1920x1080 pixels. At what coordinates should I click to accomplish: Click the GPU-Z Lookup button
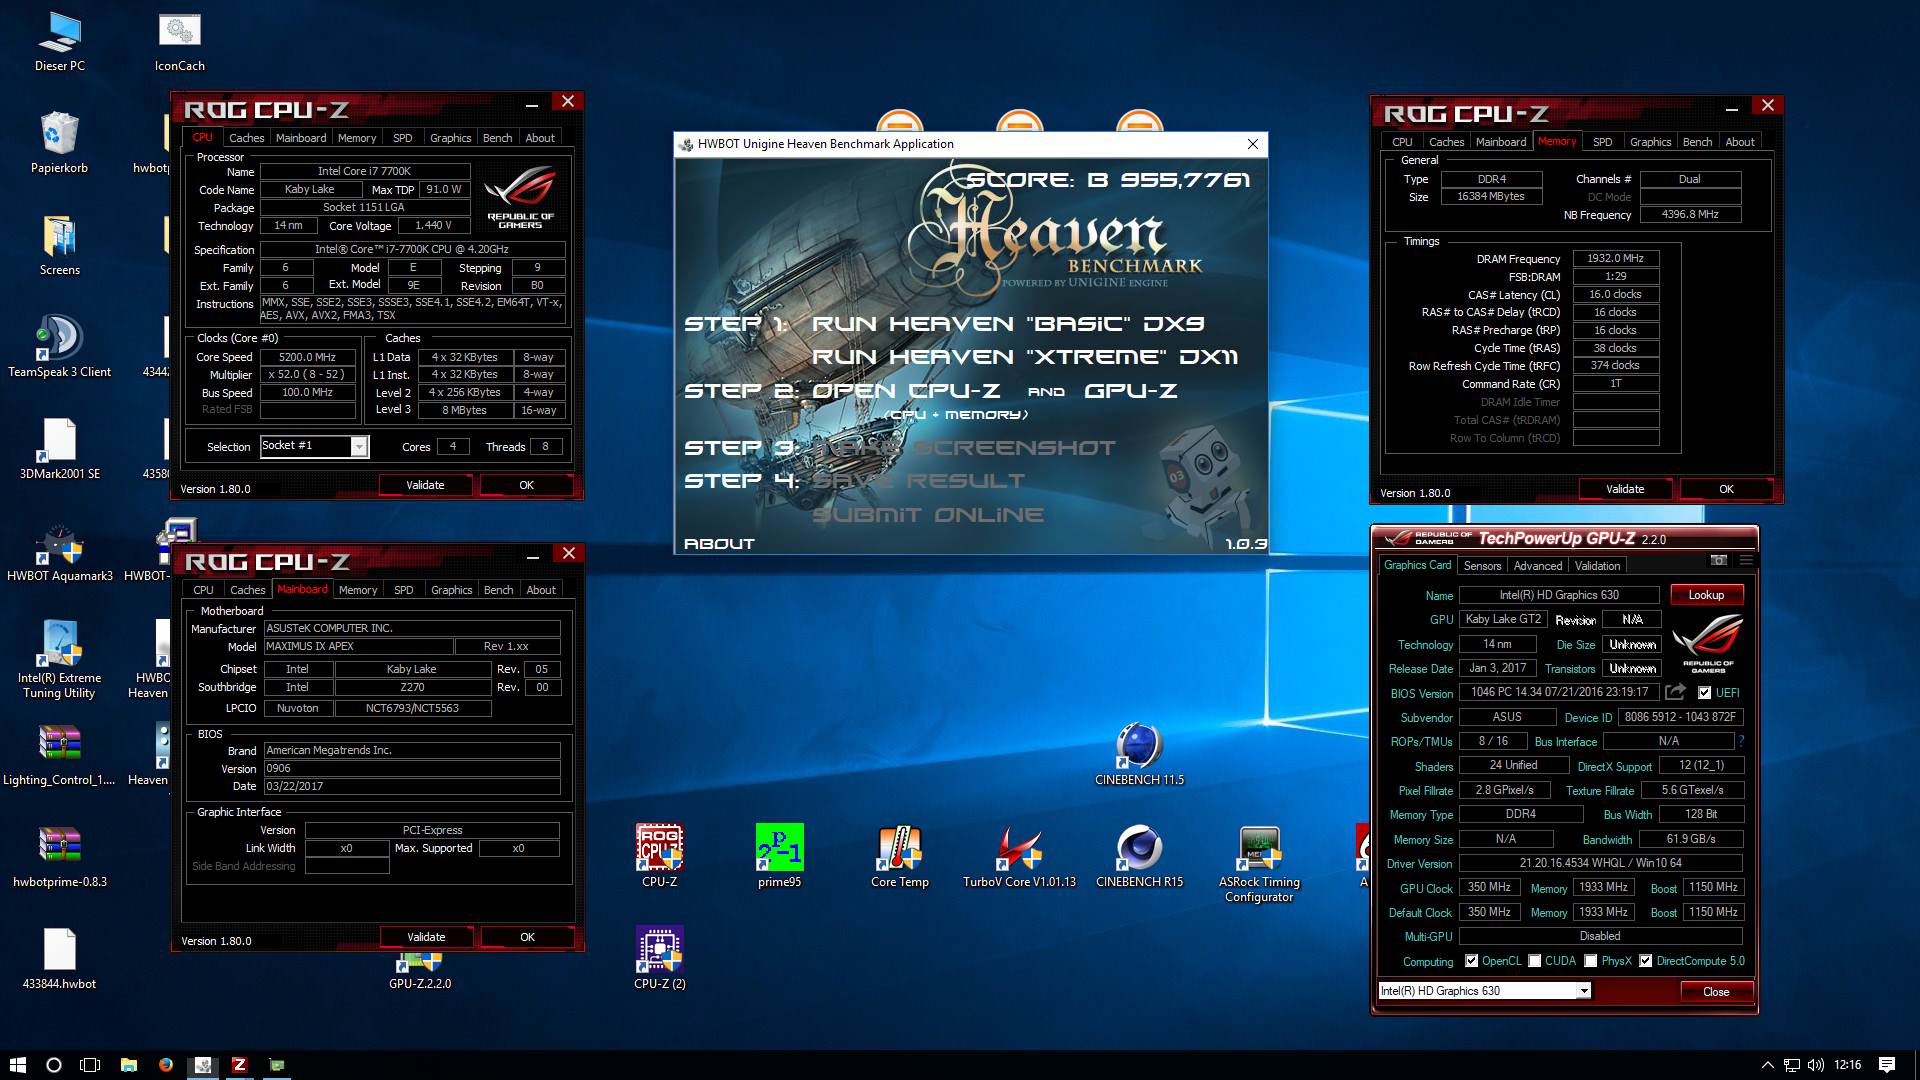click(1706, 595)
